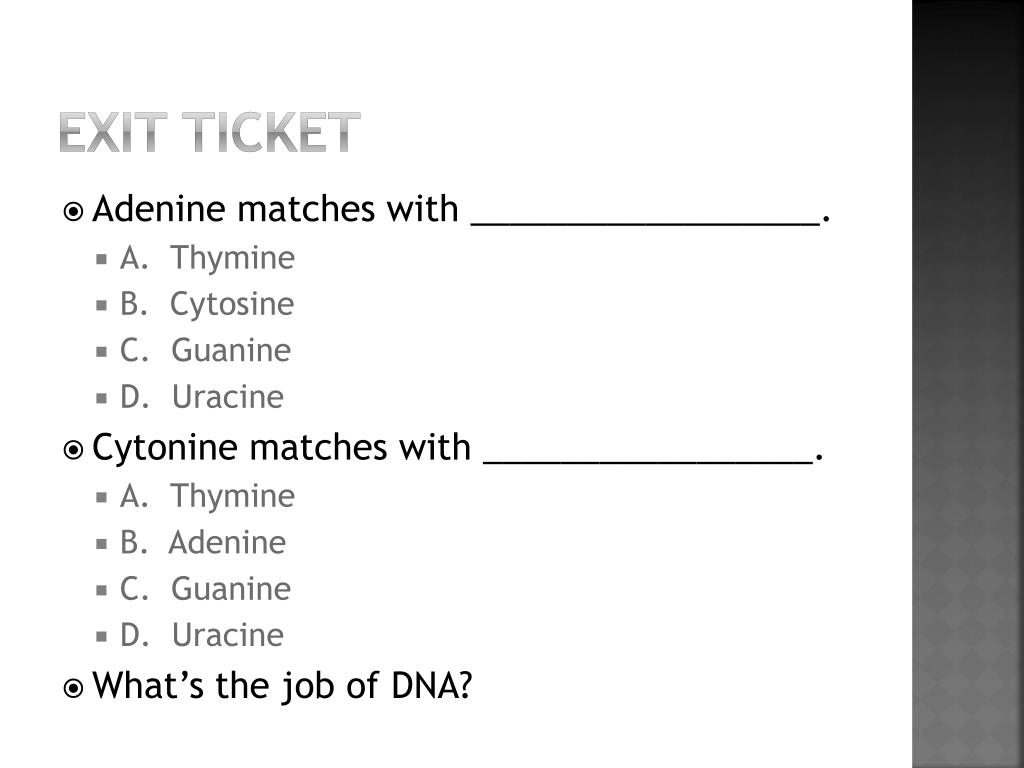Screen dimensions: 1024x768
Task: Click the text "What's the job of DNA?"
Action: (x=281, y=687)
